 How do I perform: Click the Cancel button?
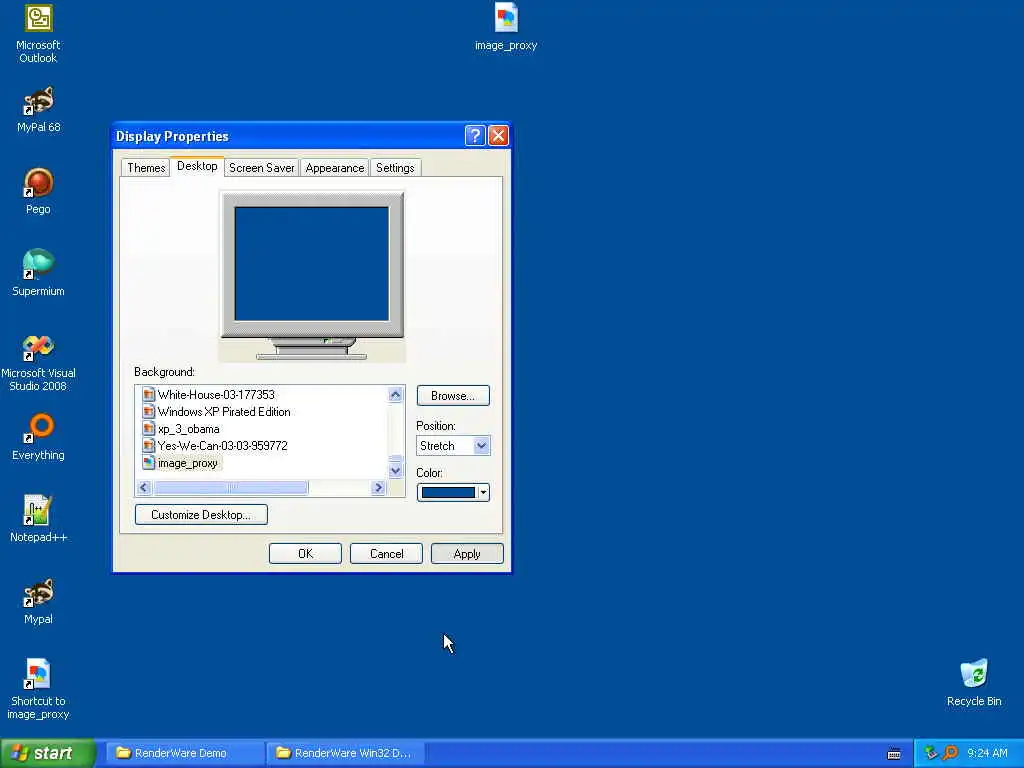[387, 554]
